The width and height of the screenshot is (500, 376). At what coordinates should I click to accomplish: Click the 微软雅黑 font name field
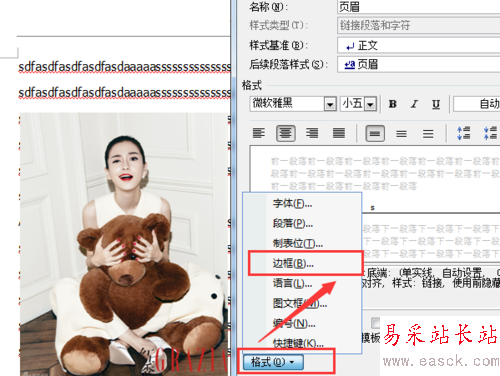[287, 104]
